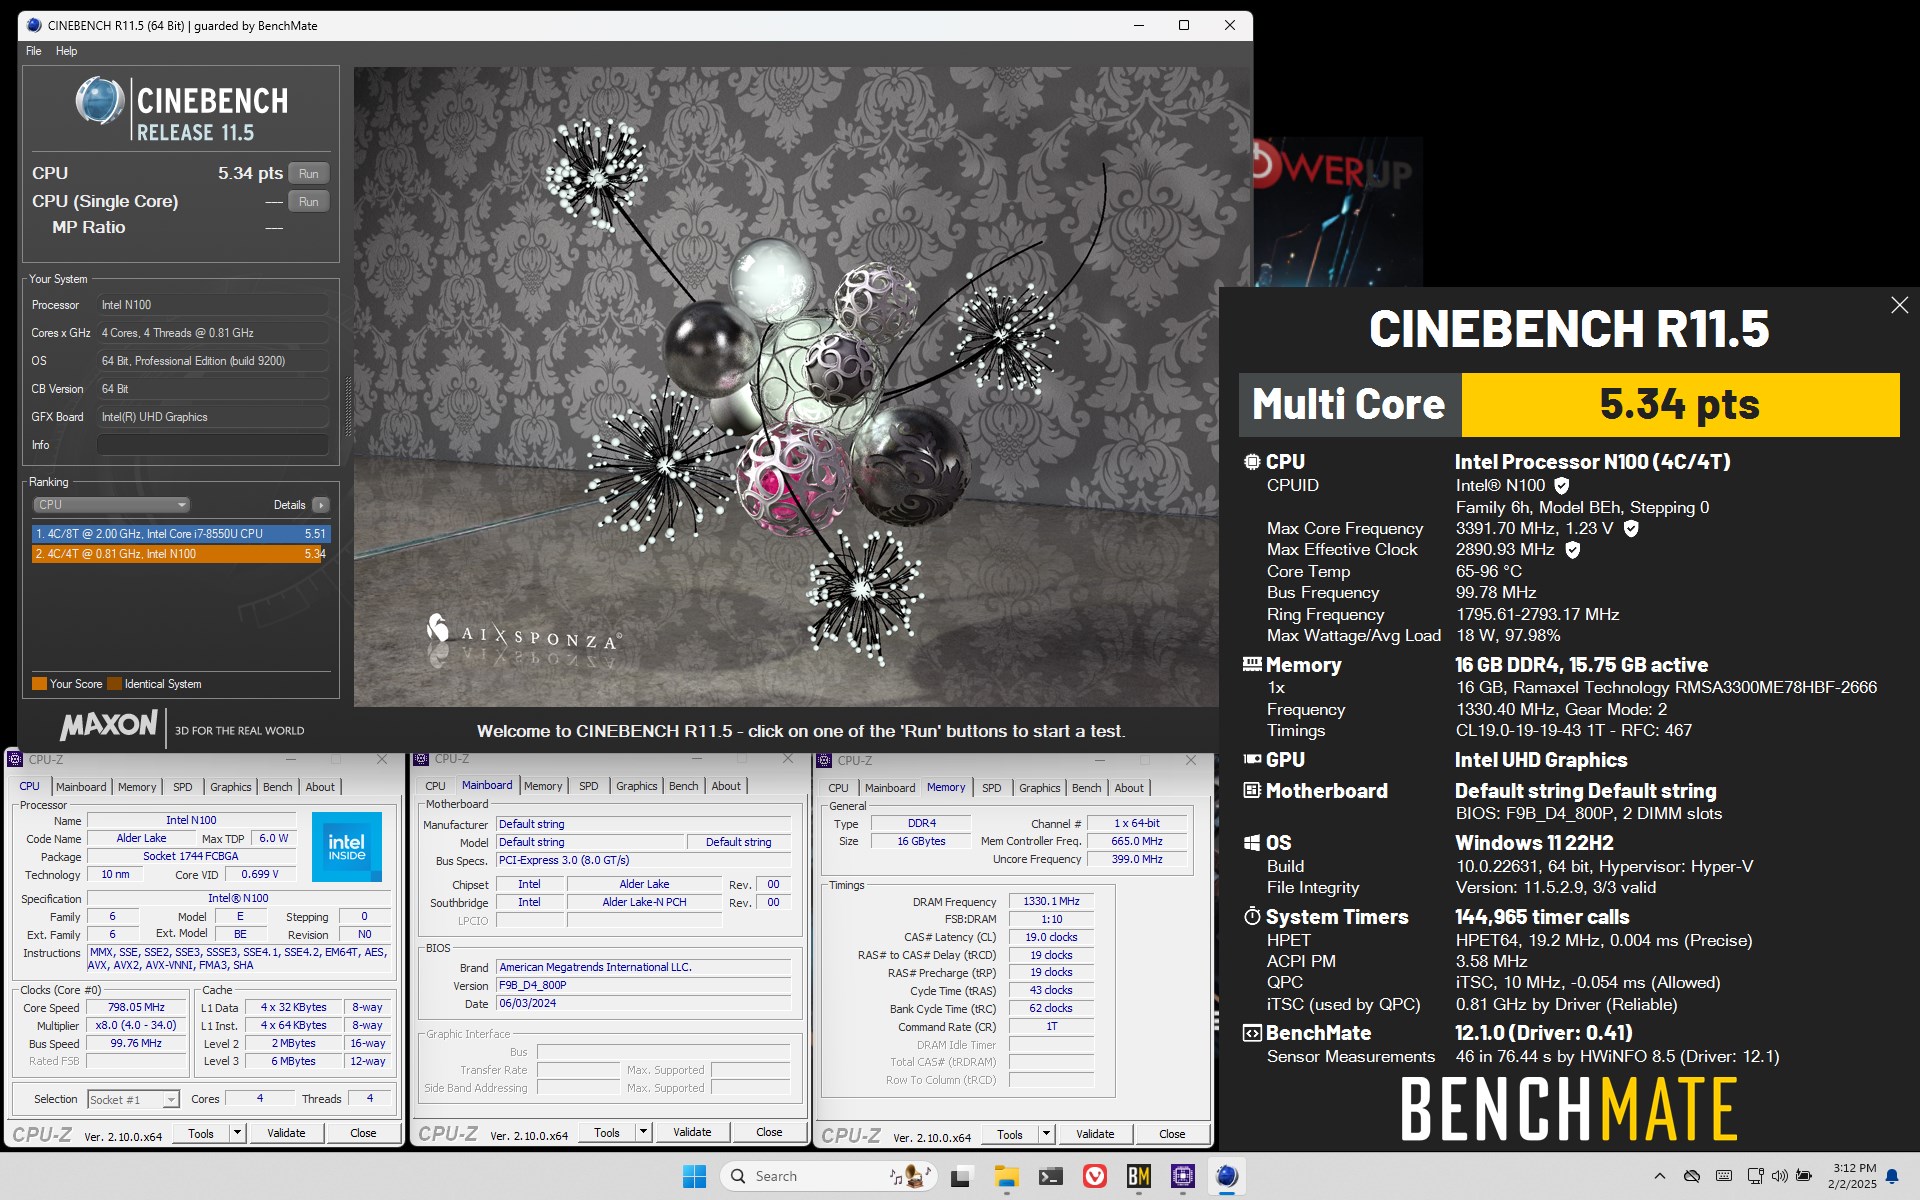Click the Windows OS icon in BenchMate

[x=1252, y=843]
